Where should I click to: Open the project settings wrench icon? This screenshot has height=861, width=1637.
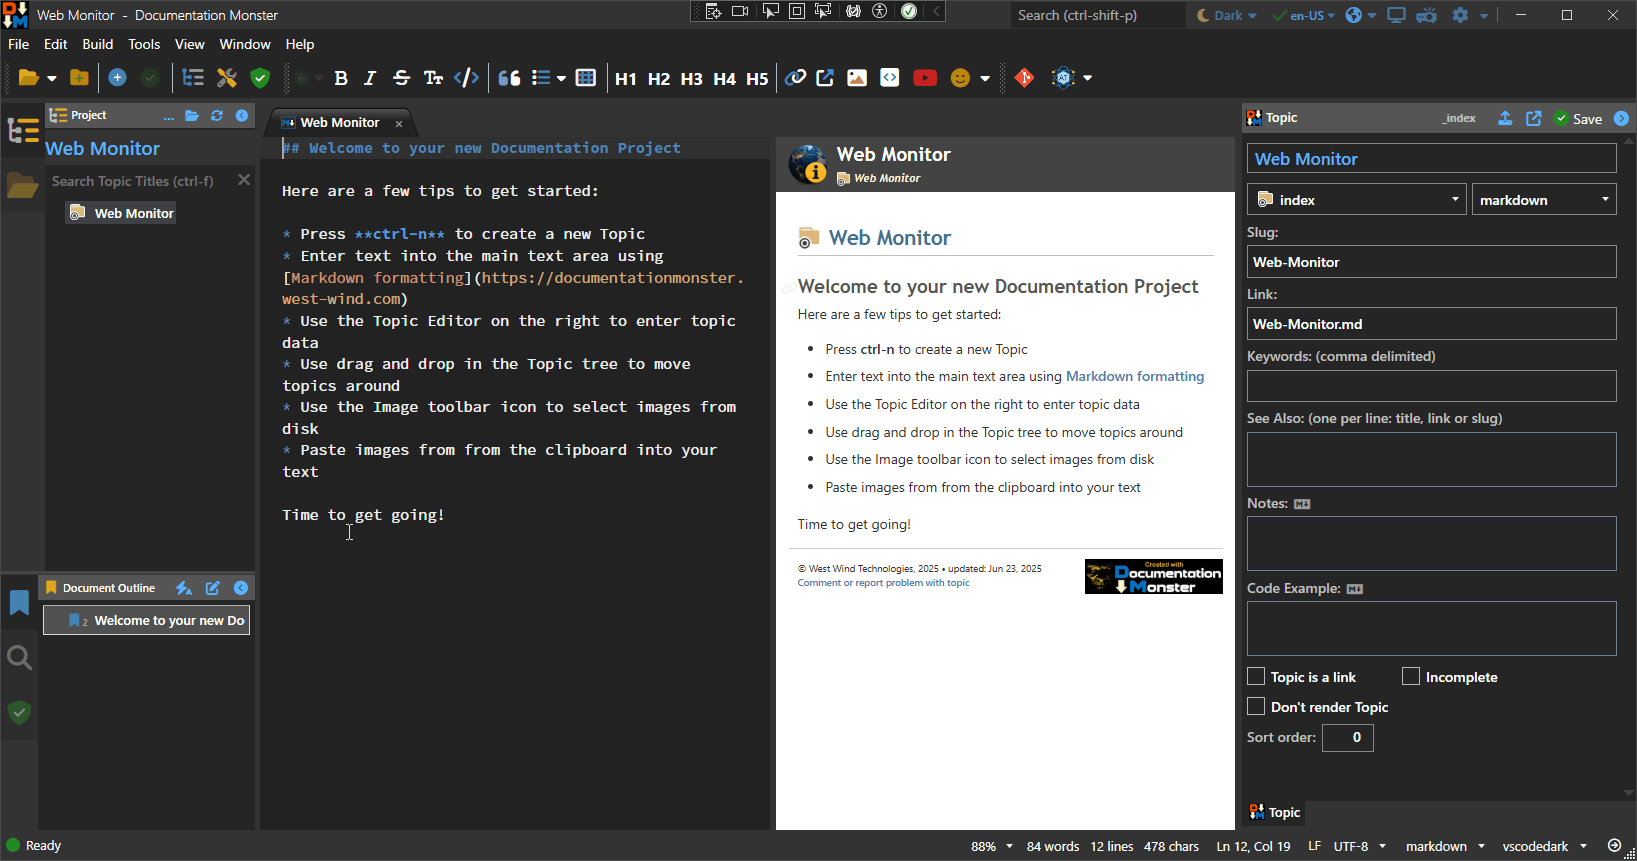click(227, 78)
